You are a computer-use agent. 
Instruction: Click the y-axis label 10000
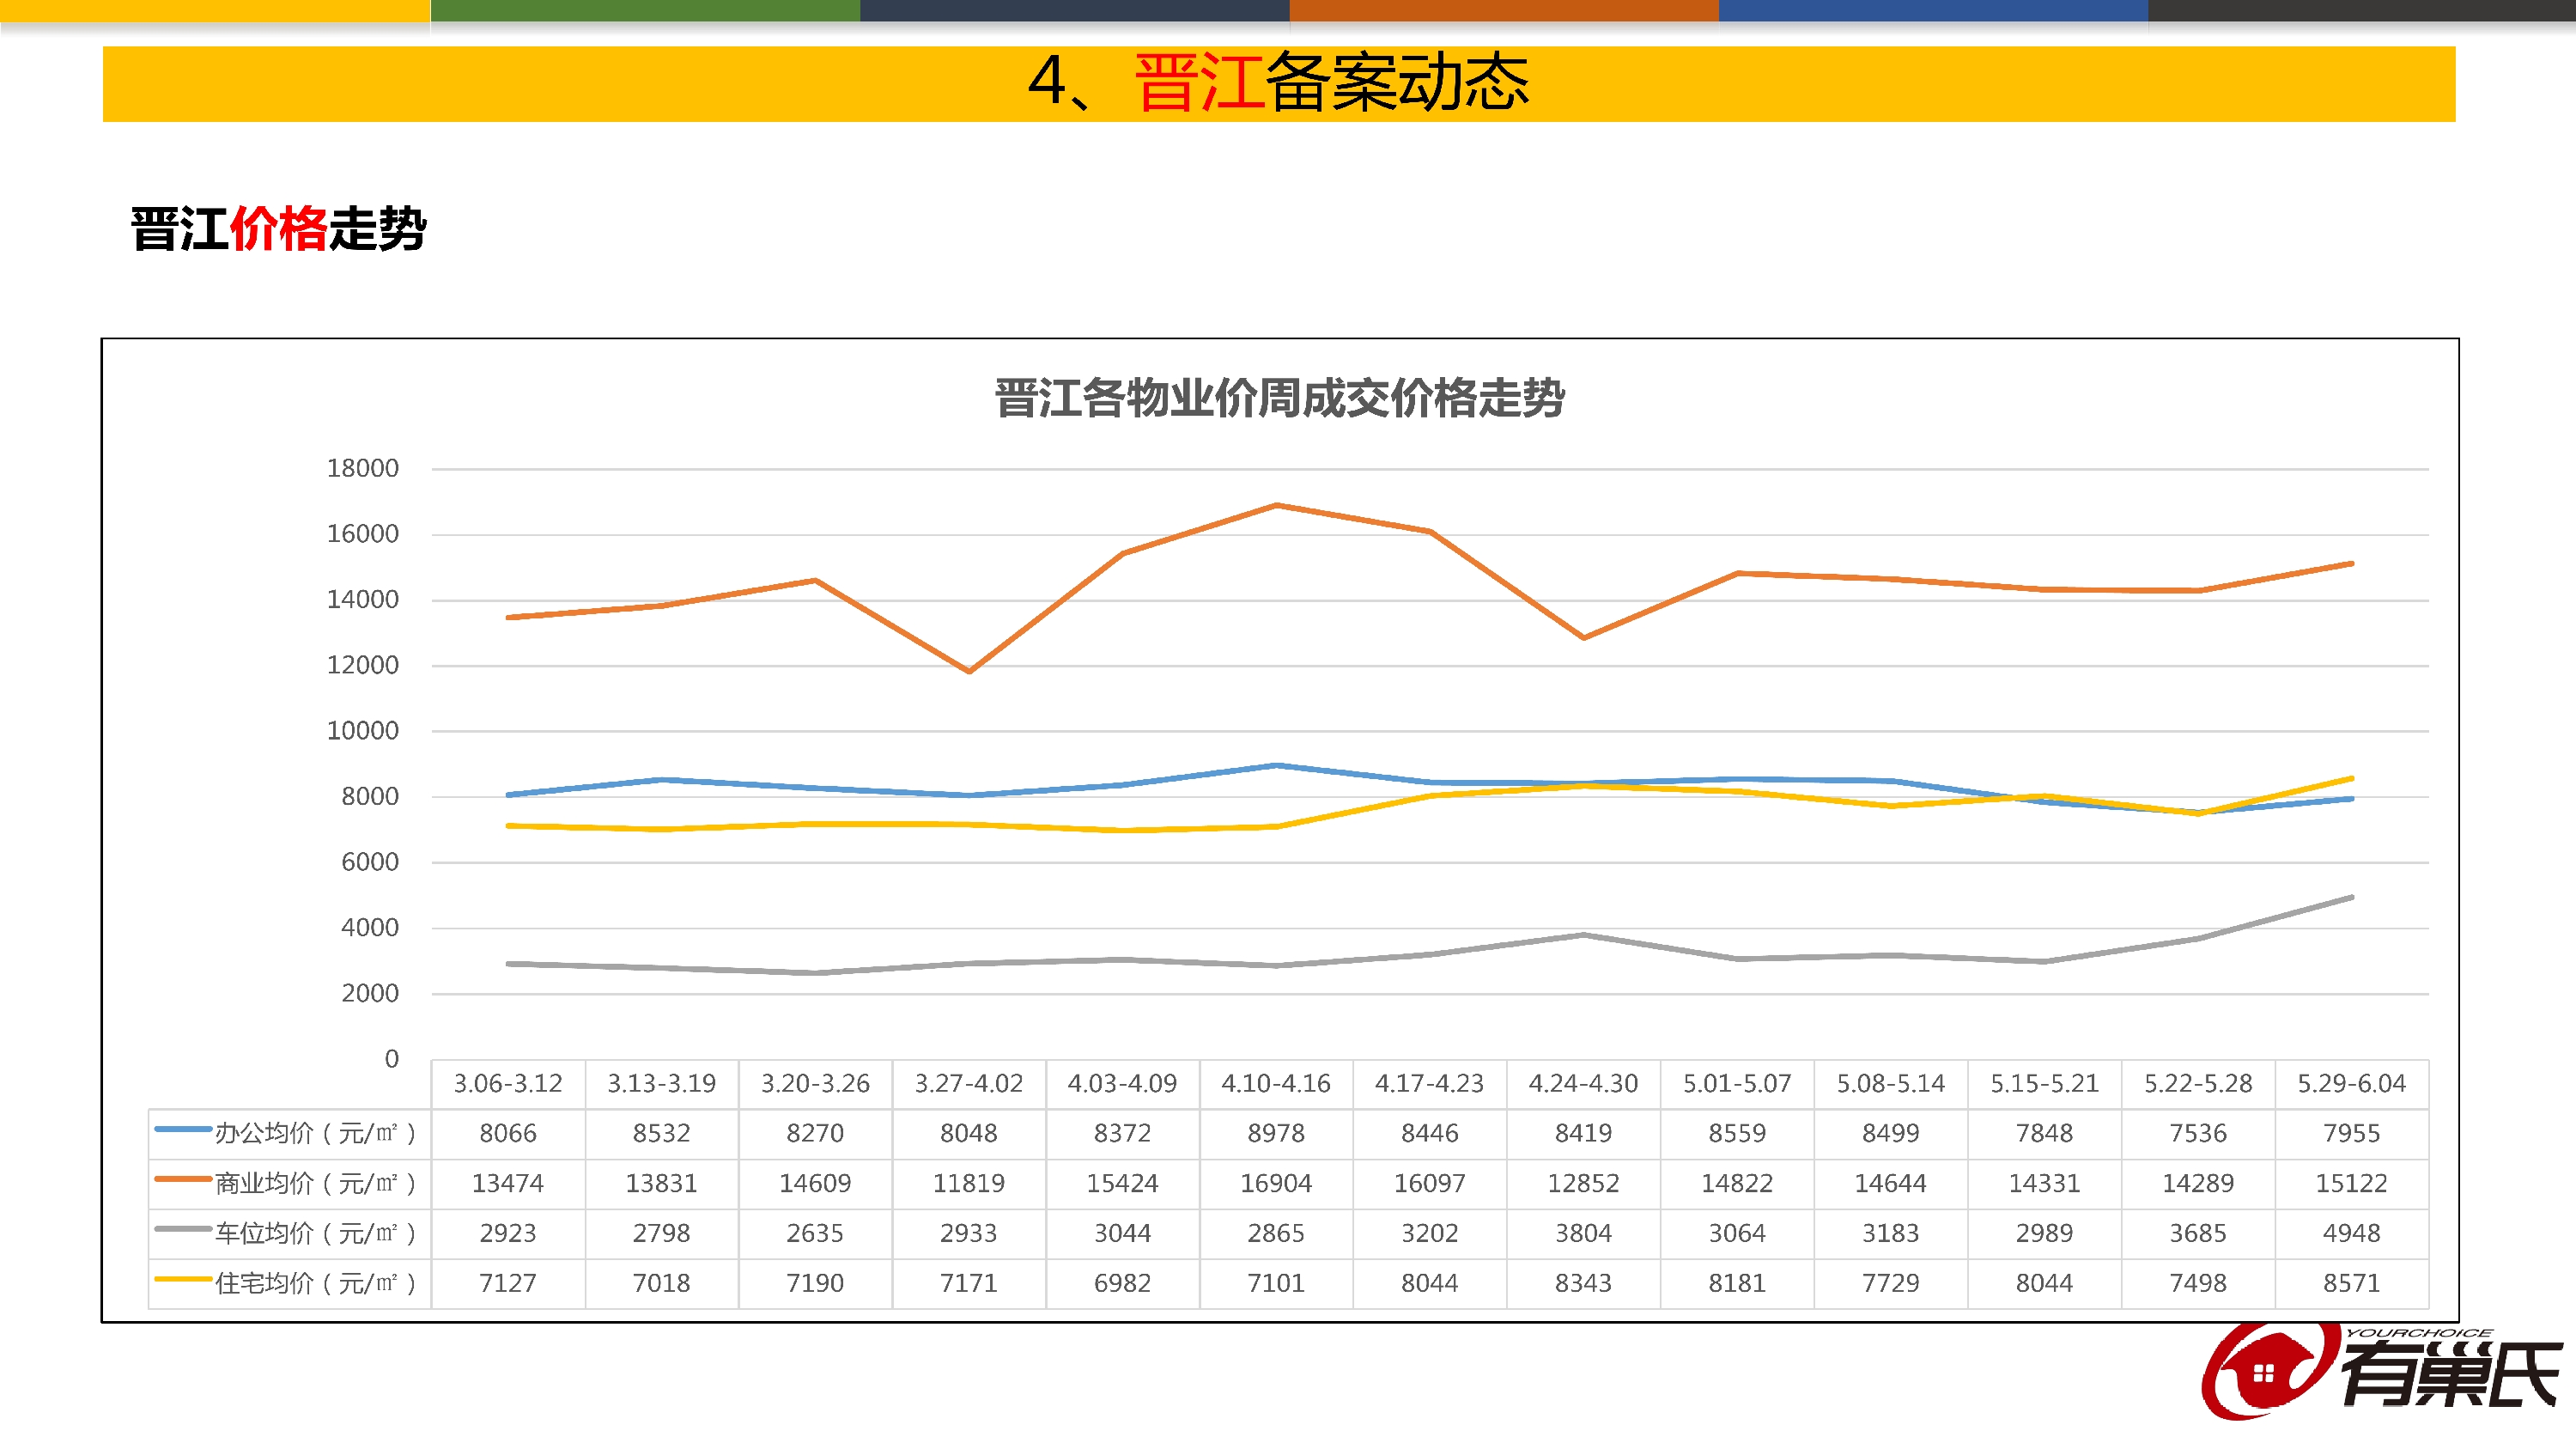(363, 731)
